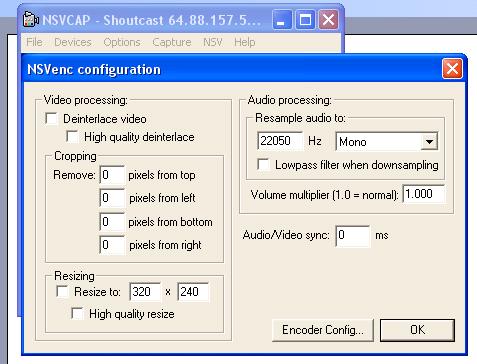Open the Capture menu in NSVCAP
The width and height of the screenshot is (477, 364).
click(x=172, y=42)
